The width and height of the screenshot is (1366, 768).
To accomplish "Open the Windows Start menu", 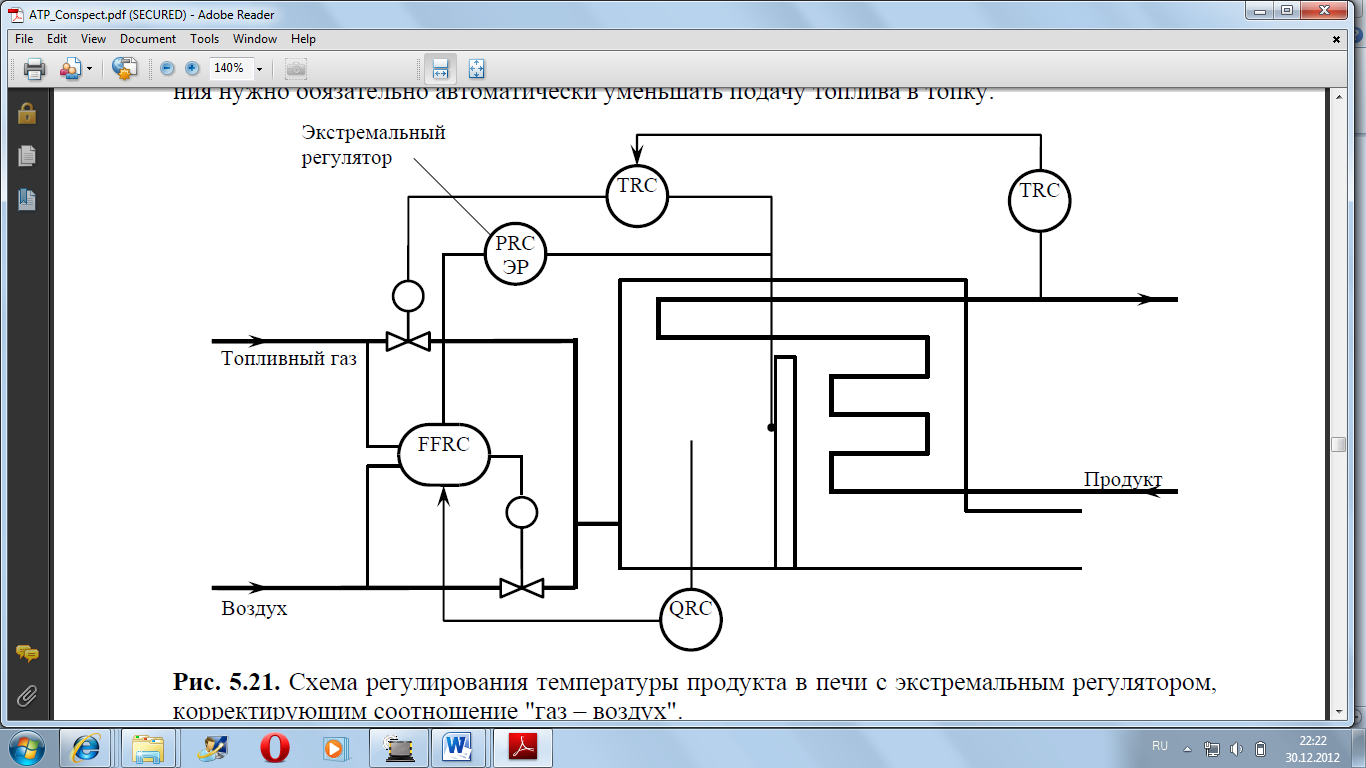I will 27,747.
